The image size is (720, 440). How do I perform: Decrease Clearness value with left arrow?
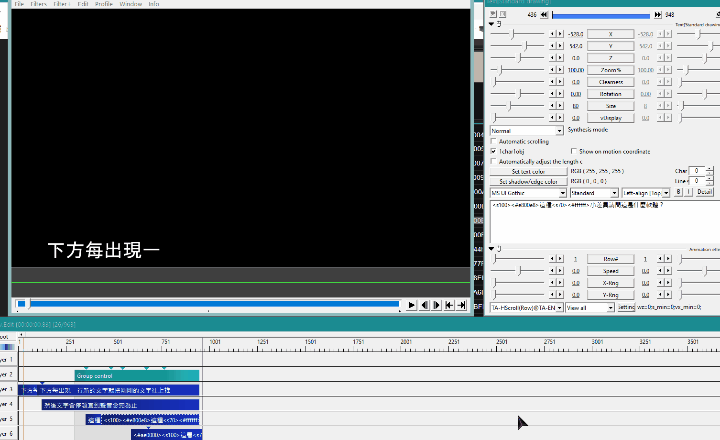(x=552, y=82)
